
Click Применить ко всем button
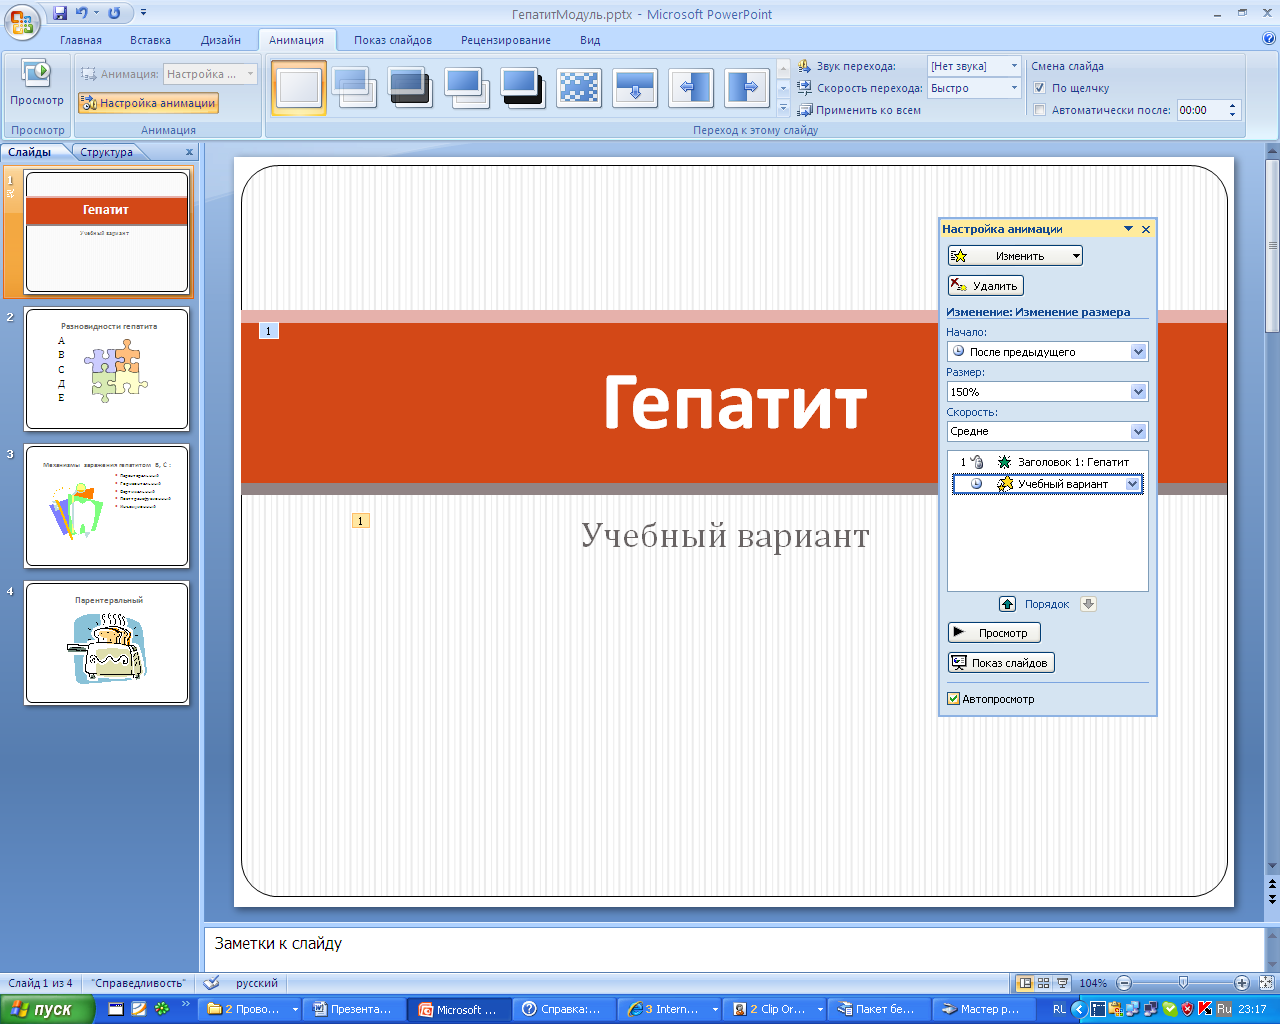[858, 110]
